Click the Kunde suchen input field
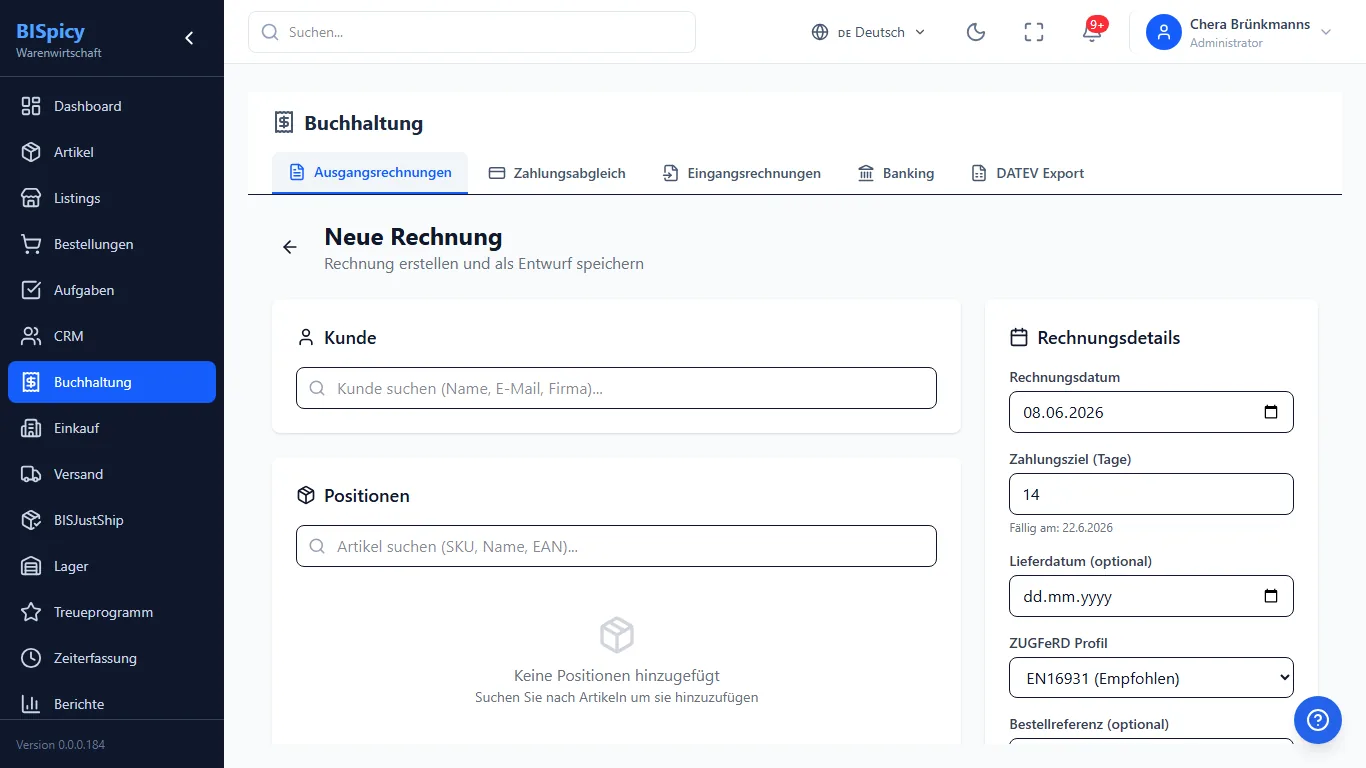The height and width of the screenshot is (768, 1366). [x=616, y=388]
